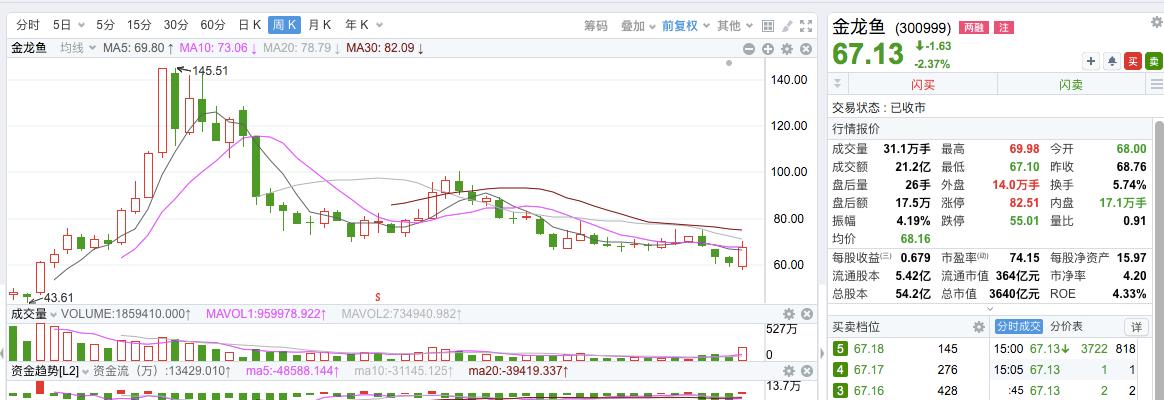Select the 分价表 tab
Viewport: 1164px width, 400px height.
1067,327
